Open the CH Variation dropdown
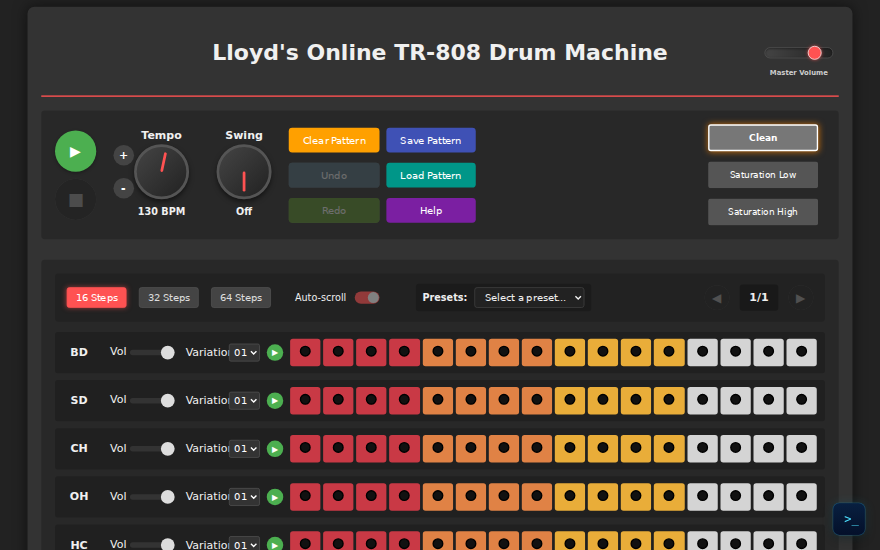The height and width of the screenshot is (550, 880). [x=244, y=449]
